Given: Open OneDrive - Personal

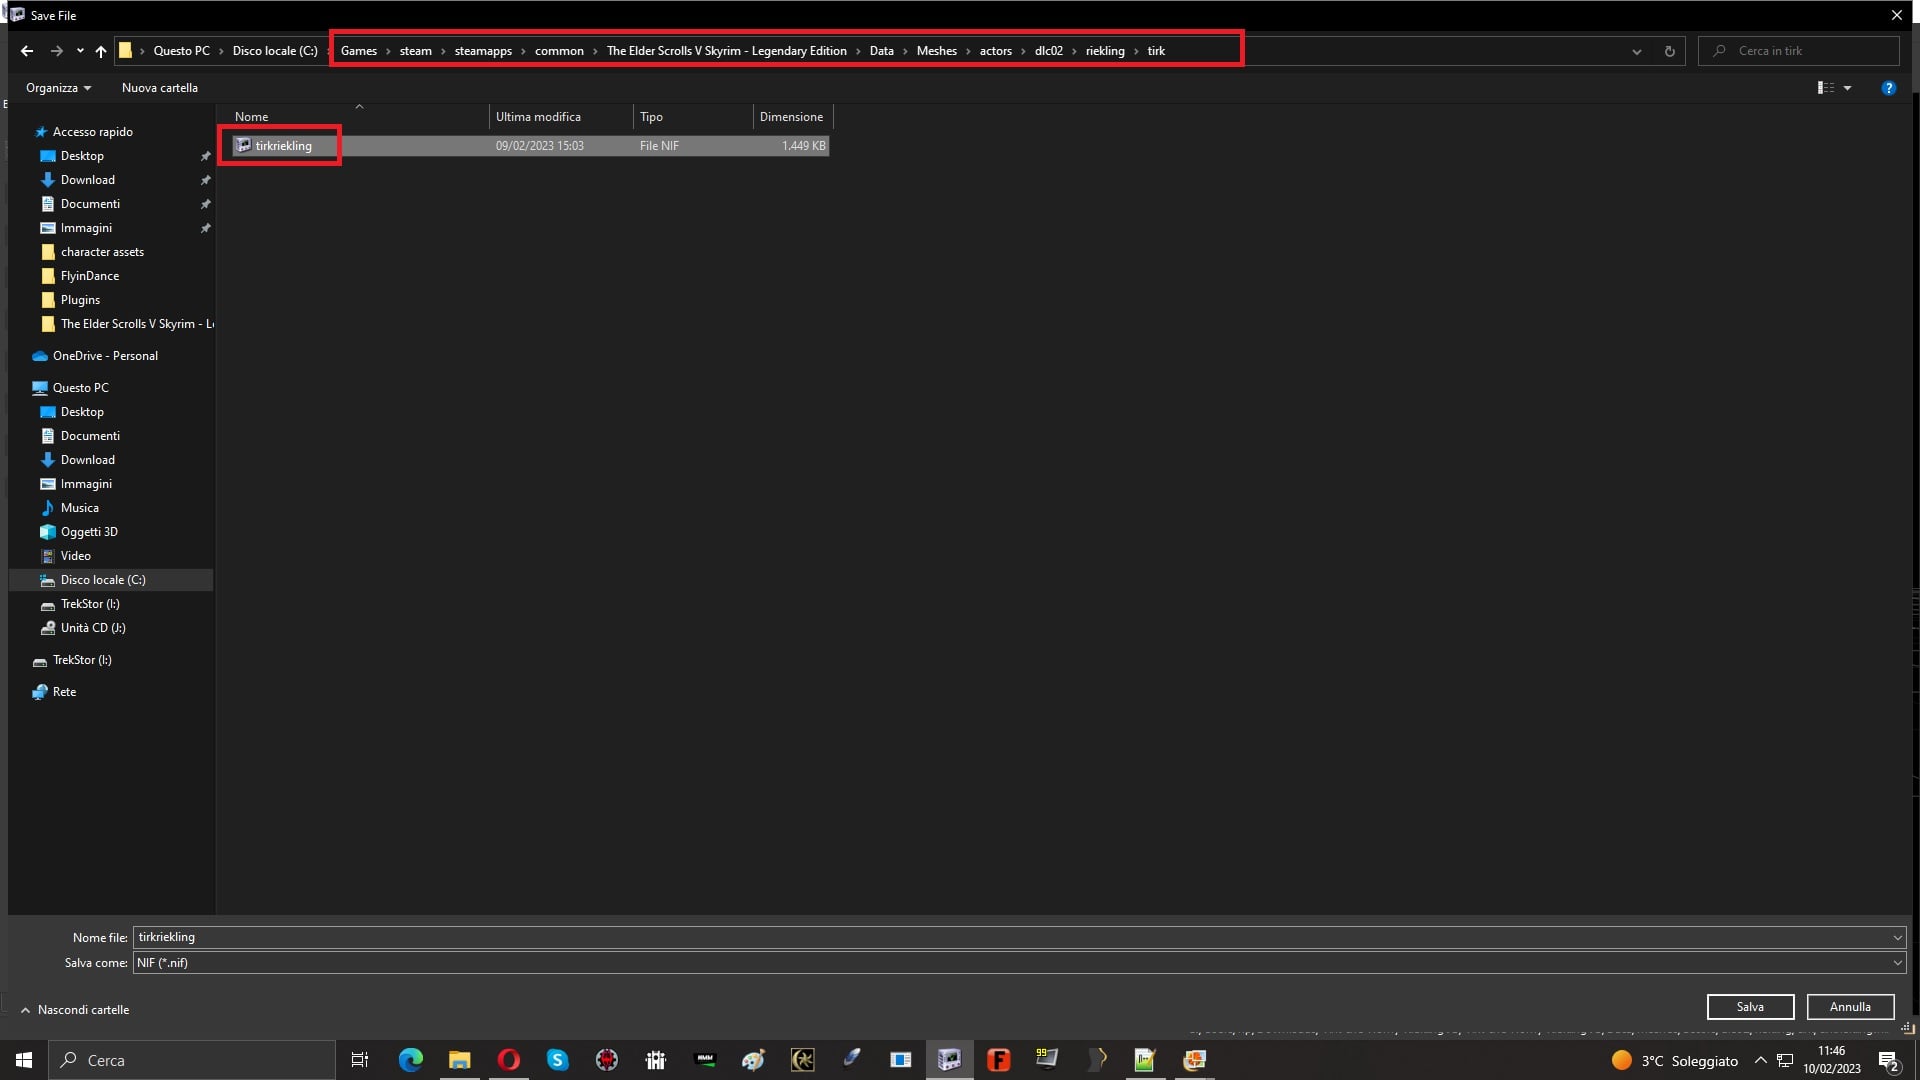Looking at the screenshot, I should point(105,356).
